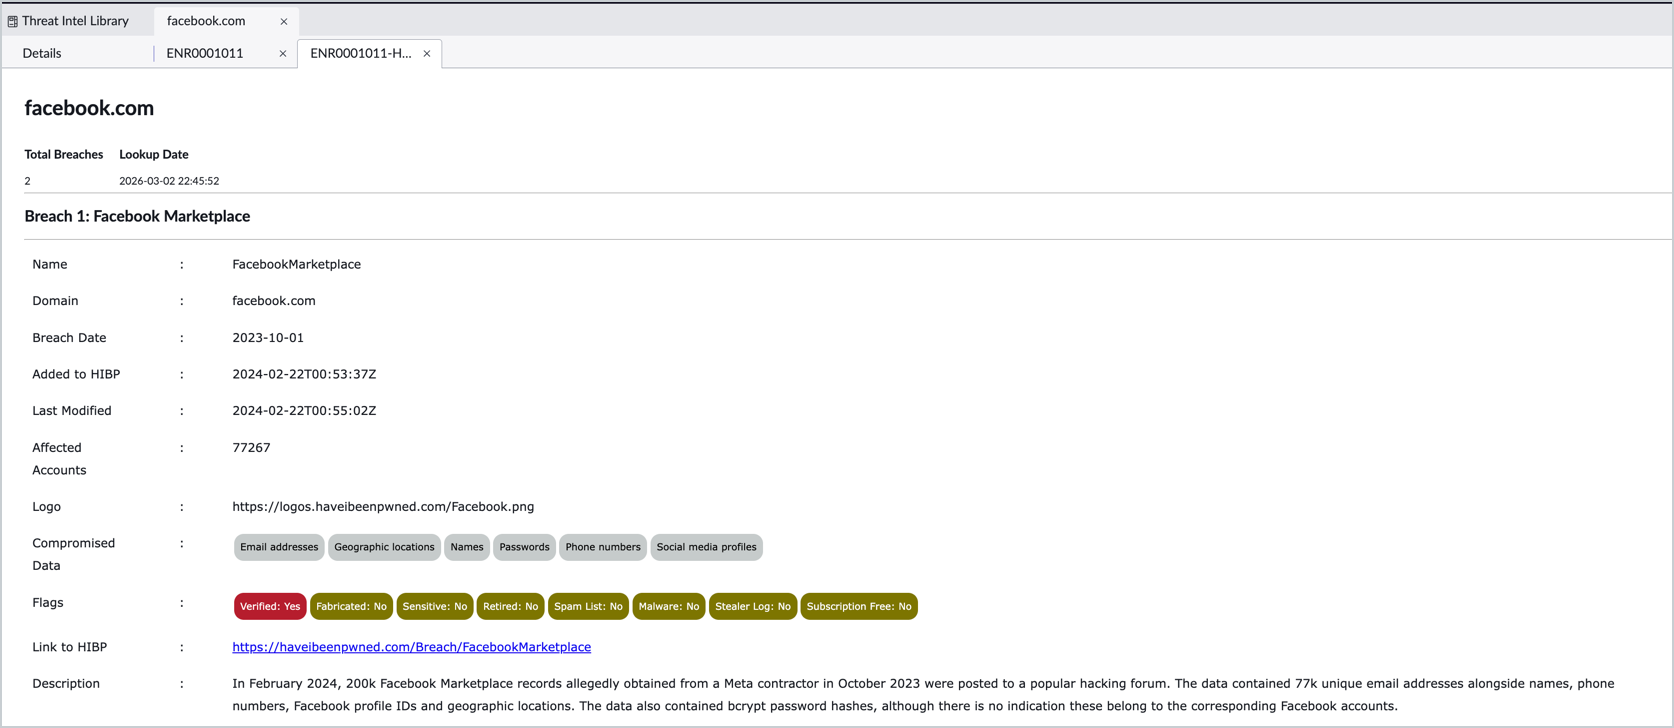The height and width of the screenshot is (728, 1674).
Task: Click the Last Modified timestamp 2024-02-22T00:55:02Z
Action: coord(304,411)
